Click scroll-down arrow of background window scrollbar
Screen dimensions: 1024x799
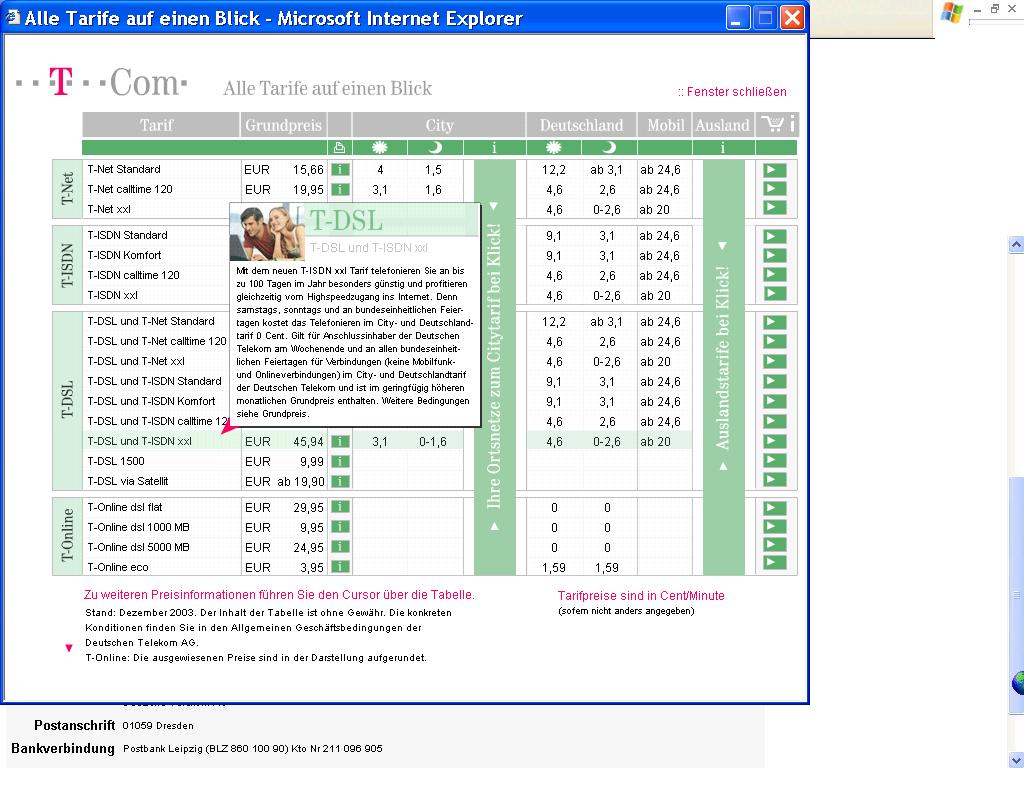(1016, 760)
